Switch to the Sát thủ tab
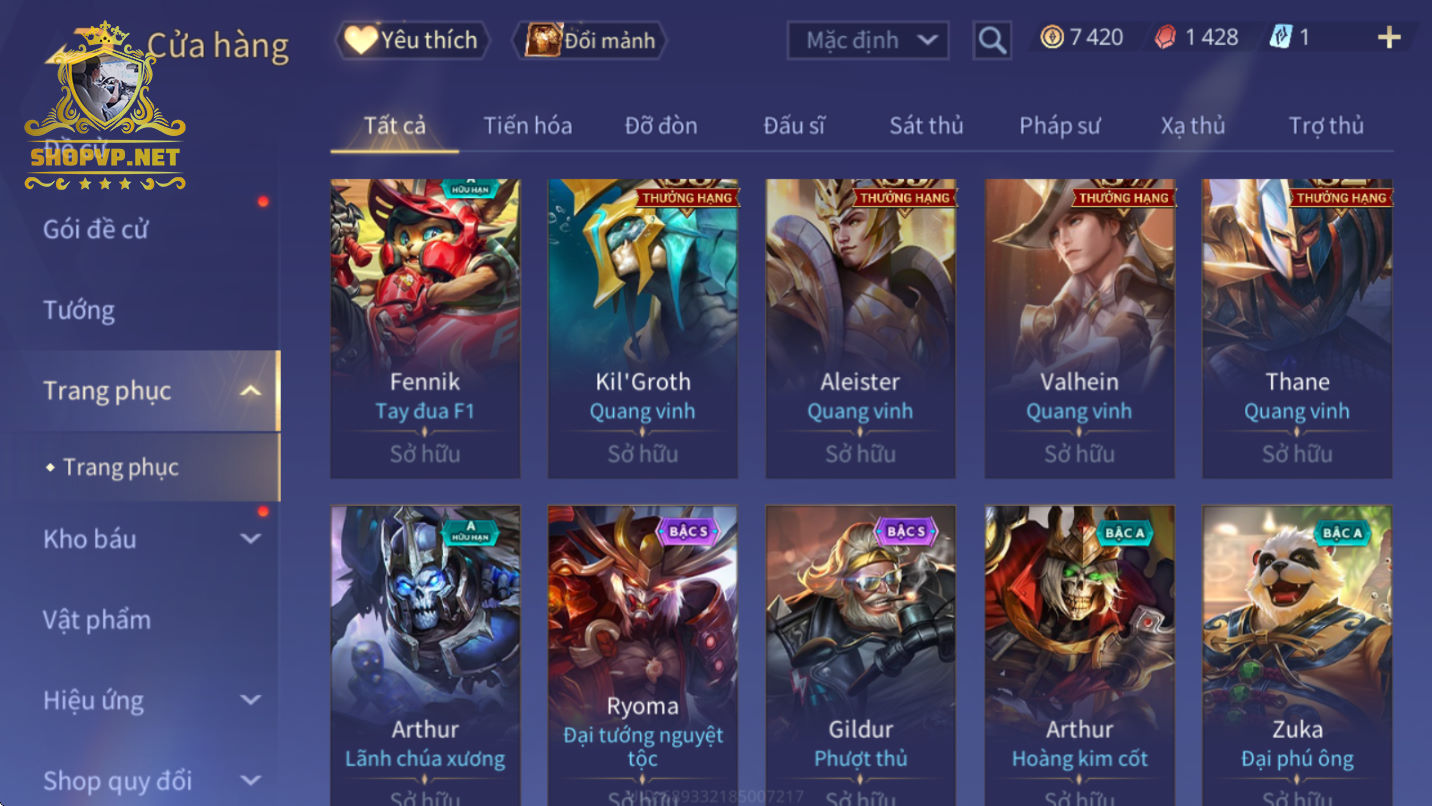The height and width of the screenshot is (806, 1432). [926, 126]
